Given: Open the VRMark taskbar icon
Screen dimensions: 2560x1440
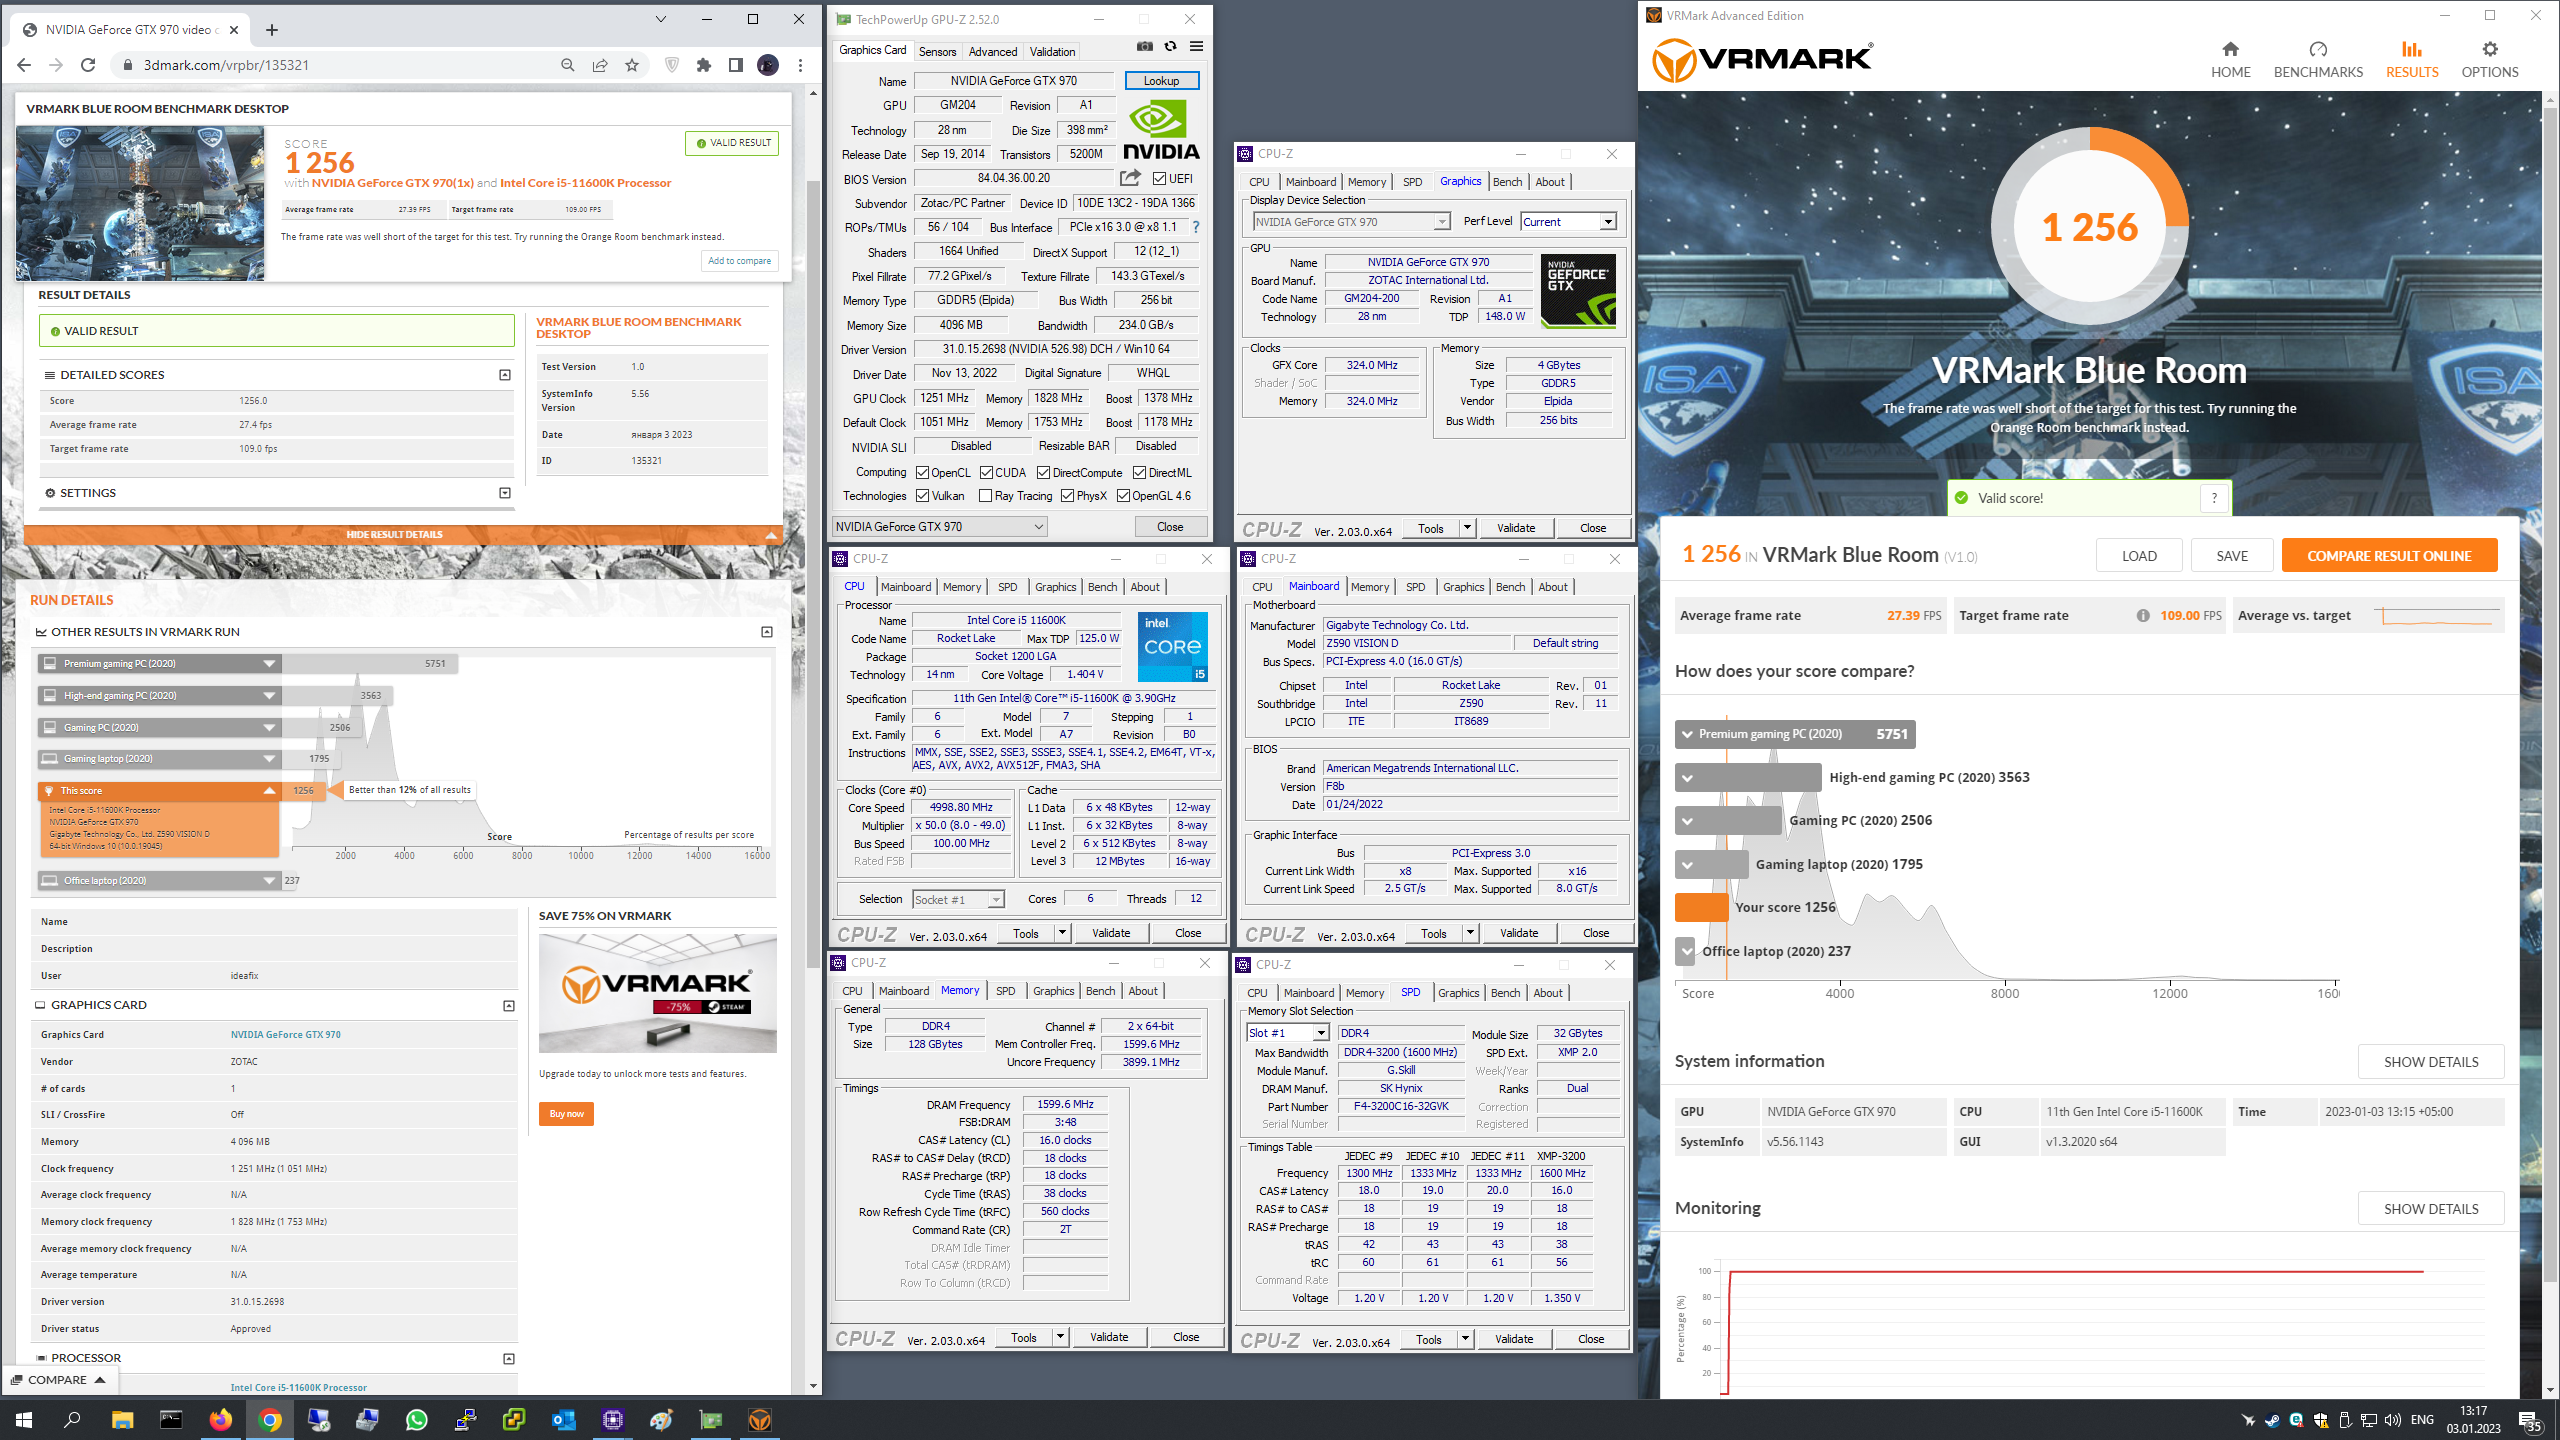Looking at the screenshot, I should click(759, 1420).
